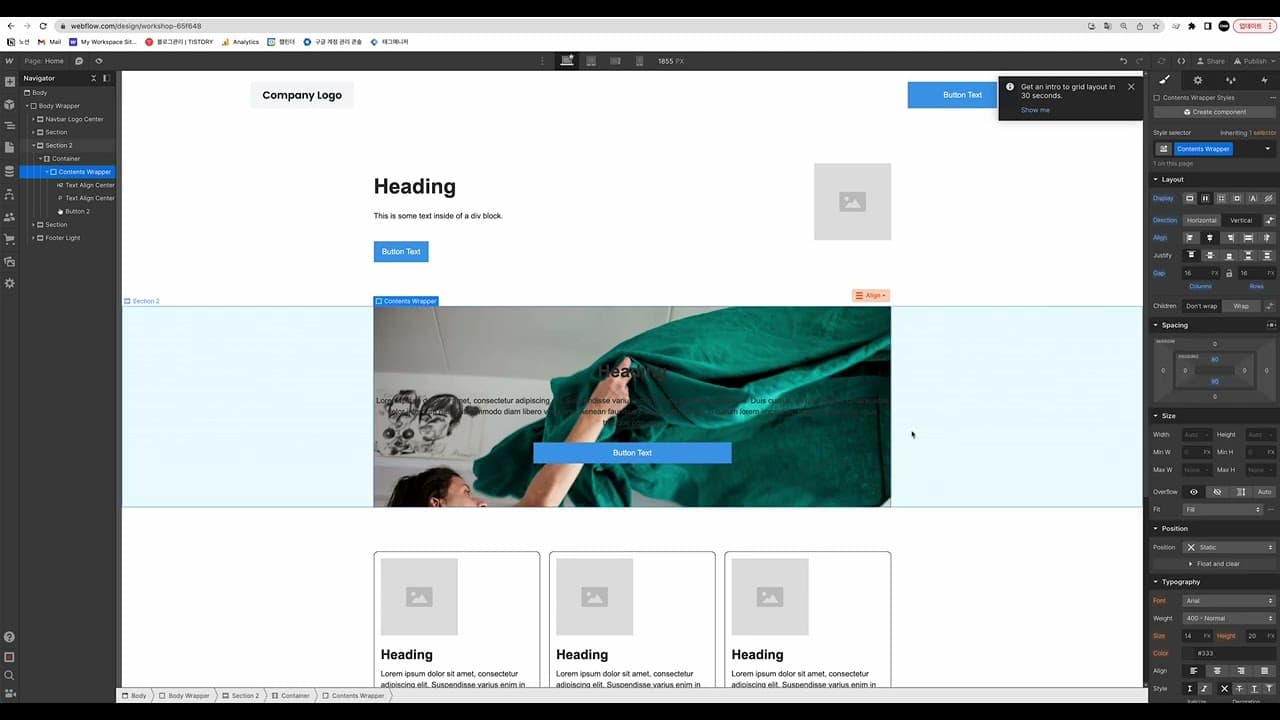
Task: Switch to the Element Settings gear tab
Action: pos(1197,80)
